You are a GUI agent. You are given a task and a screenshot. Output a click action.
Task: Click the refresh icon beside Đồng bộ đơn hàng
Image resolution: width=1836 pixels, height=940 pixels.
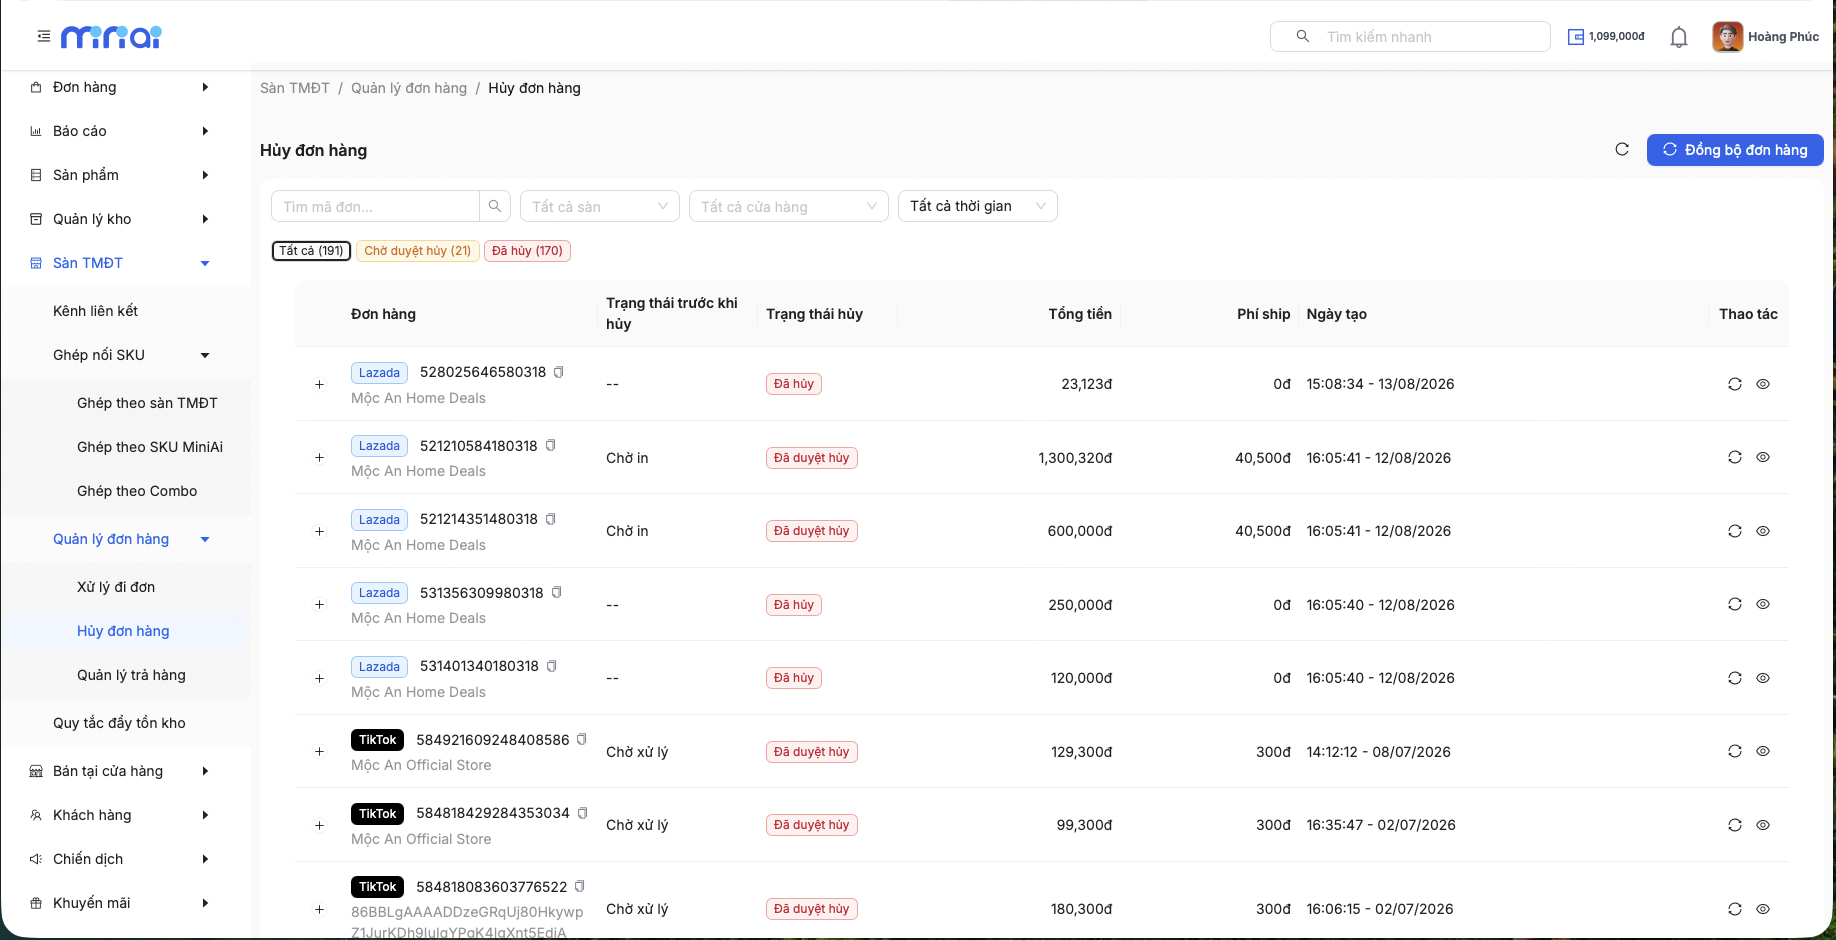1622,149
